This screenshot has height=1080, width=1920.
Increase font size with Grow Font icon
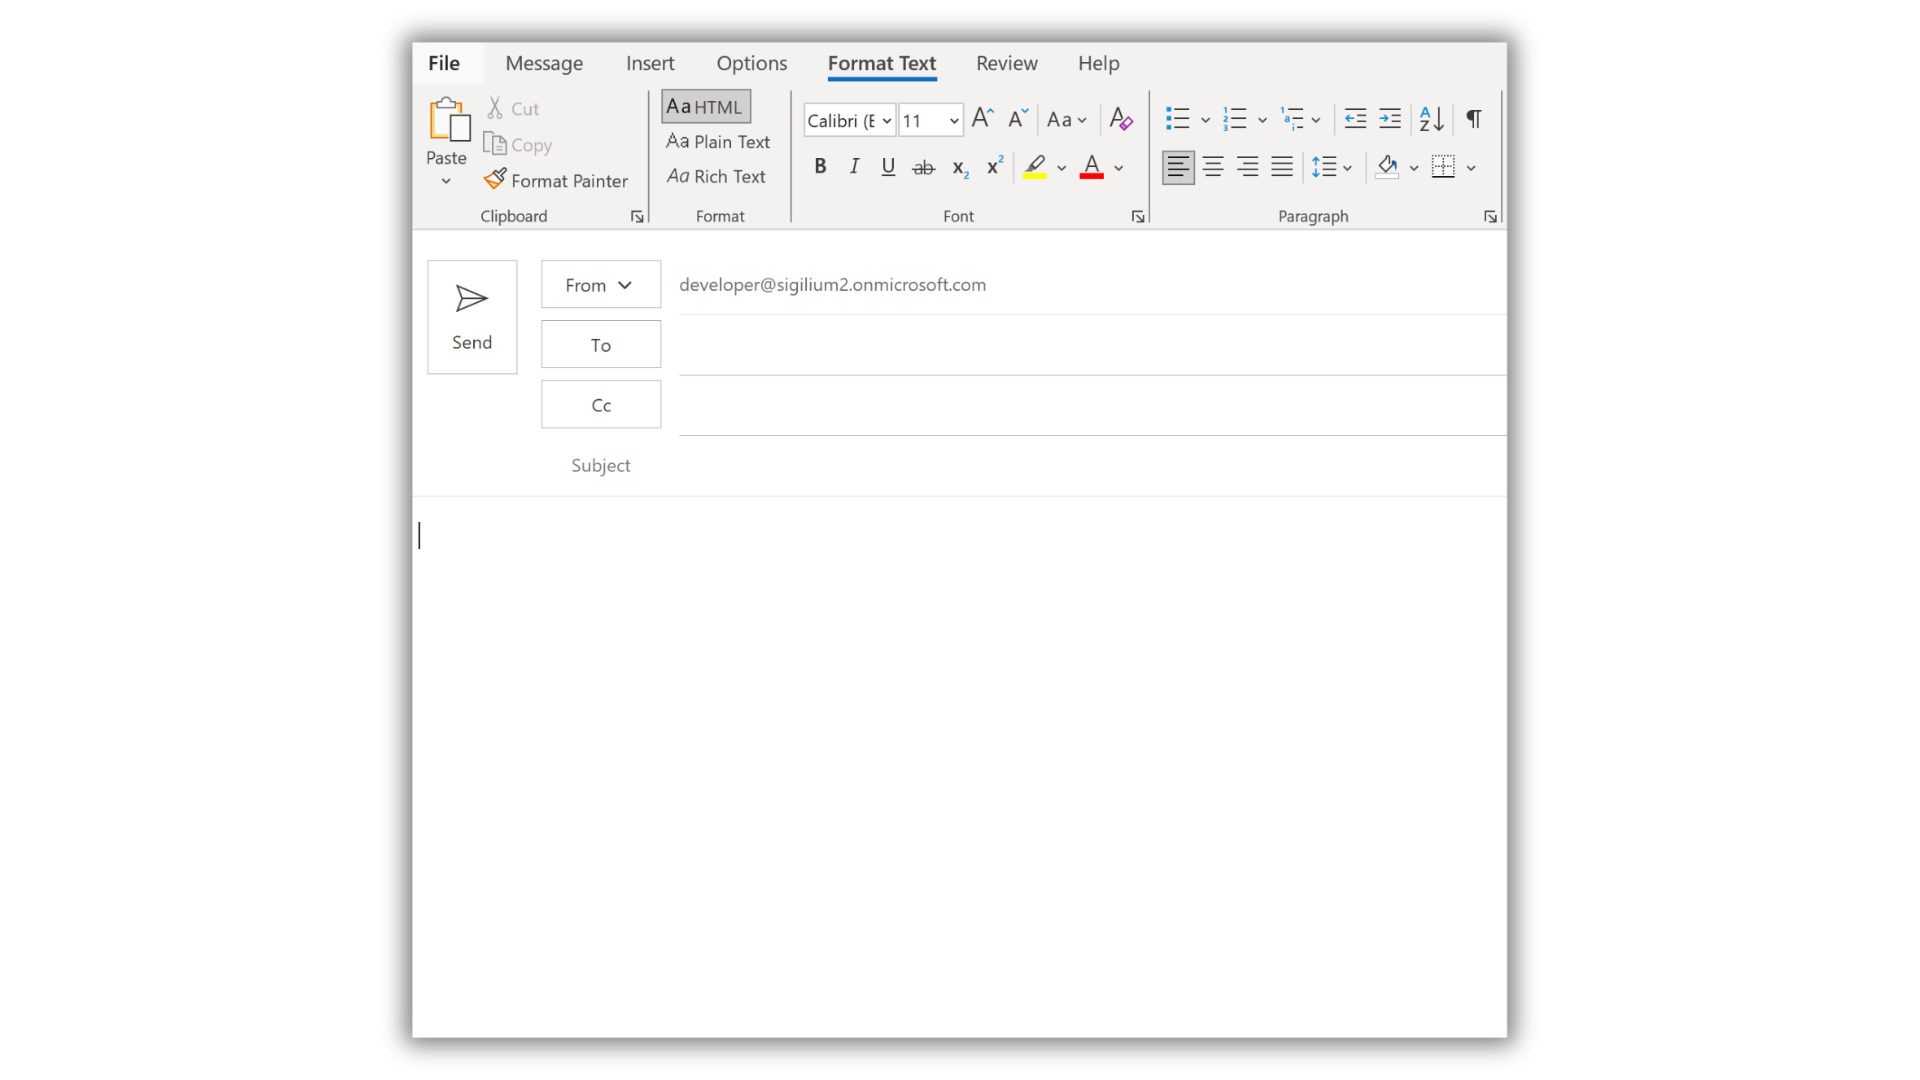tap(982, 119)
